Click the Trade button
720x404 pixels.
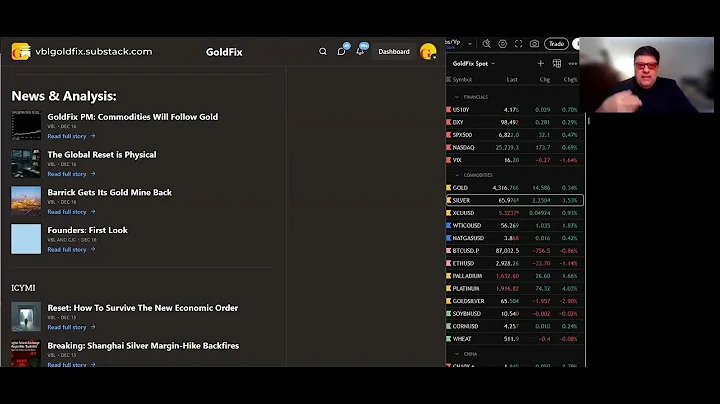click(x=556, y=44)
